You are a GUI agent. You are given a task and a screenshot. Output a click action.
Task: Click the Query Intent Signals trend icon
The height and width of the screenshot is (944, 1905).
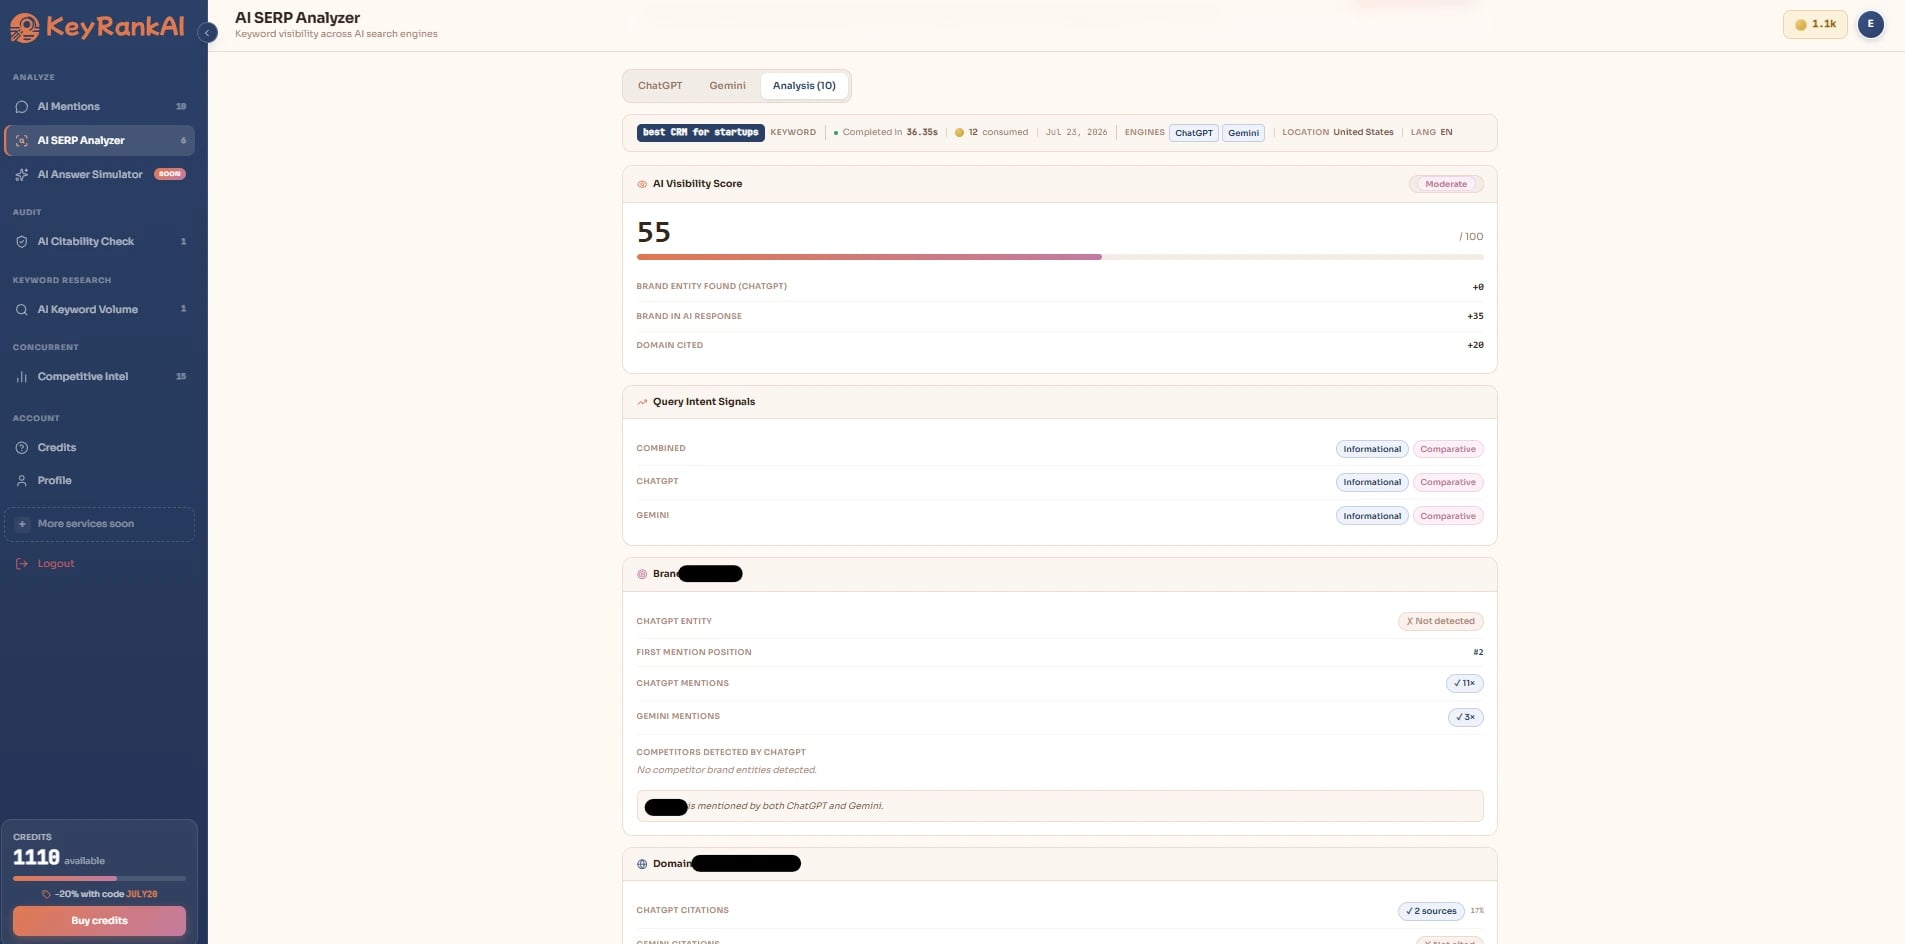(x=642, y=402)
